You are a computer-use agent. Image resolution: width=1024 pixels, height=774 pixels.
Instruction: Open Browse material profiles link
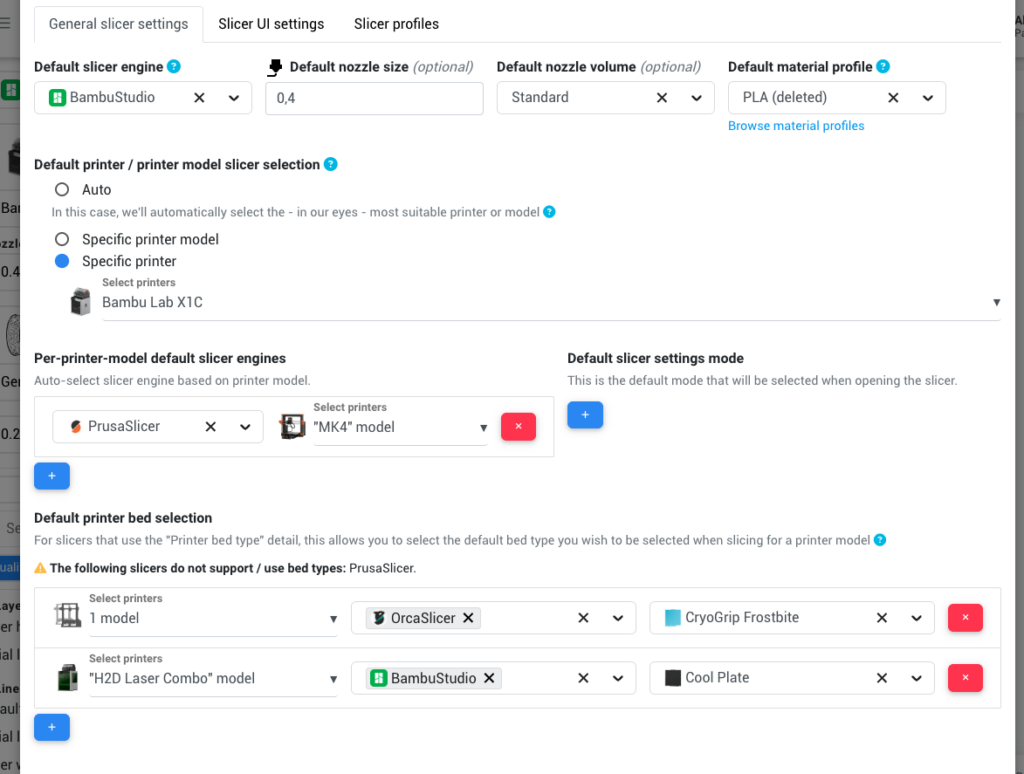point(796,126)
